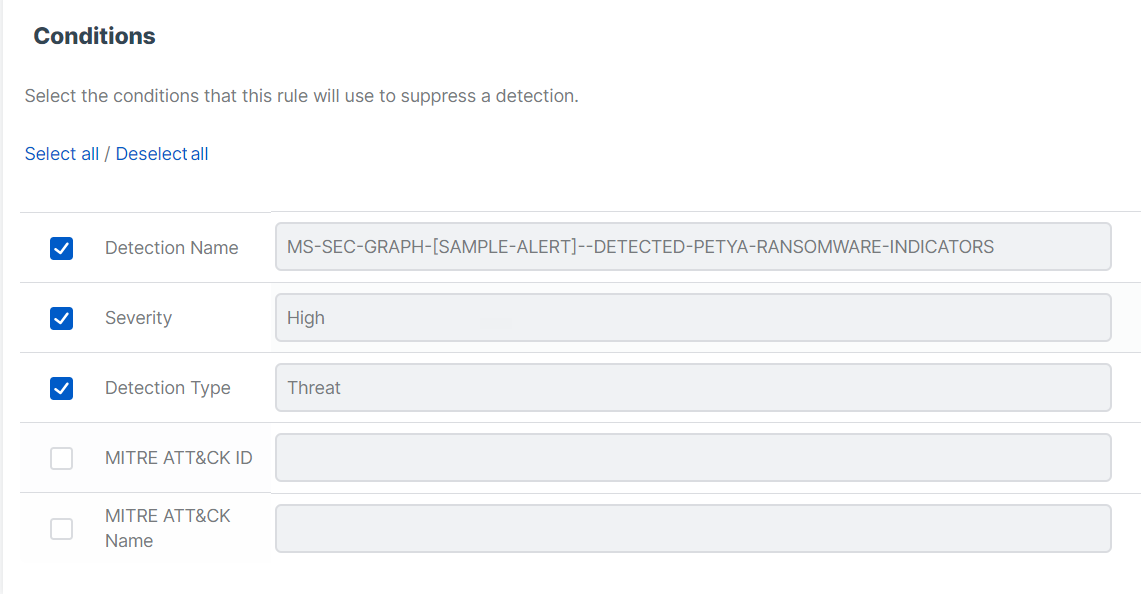Screen dimensions: 1141x594
Task: Click the Severity label text
Action: click(138, 318)
